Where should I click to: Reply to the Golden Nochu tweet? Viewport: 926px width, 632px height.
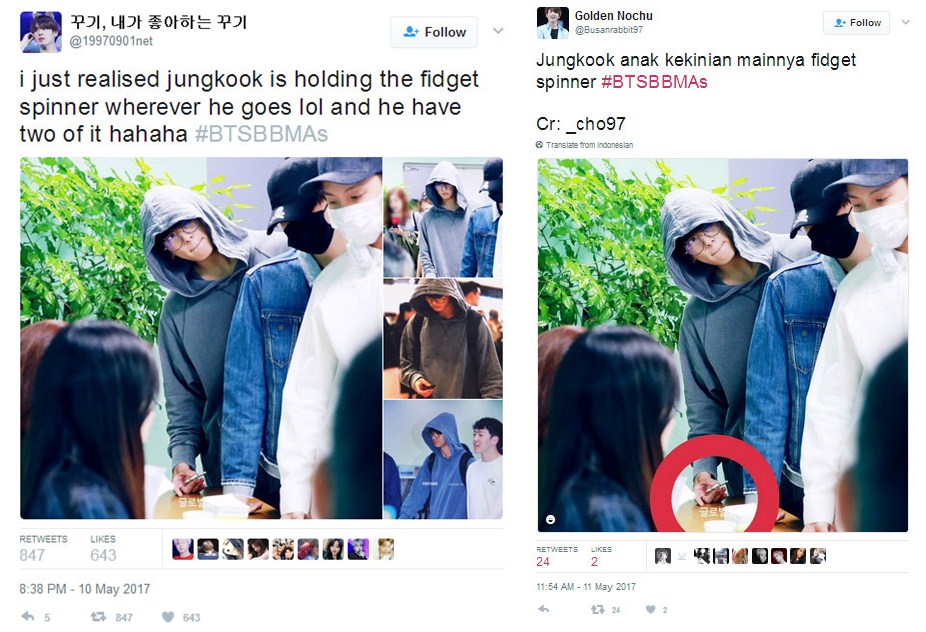(544, 609)
